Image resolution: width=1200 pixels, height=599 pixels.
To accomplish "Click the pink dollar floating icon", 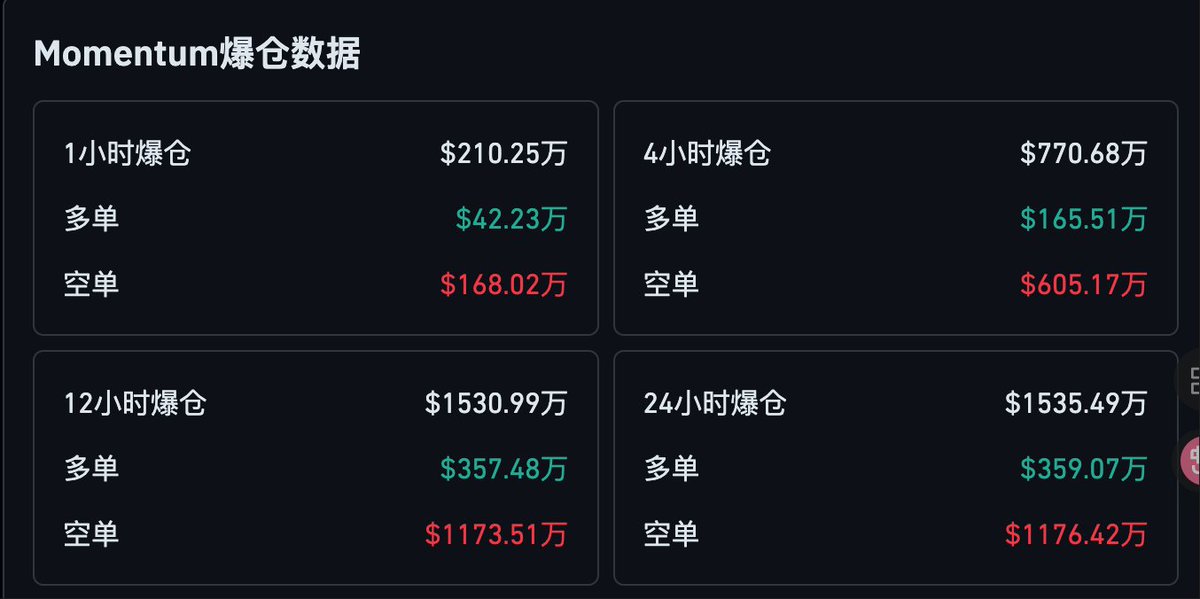I will 1190,459.
